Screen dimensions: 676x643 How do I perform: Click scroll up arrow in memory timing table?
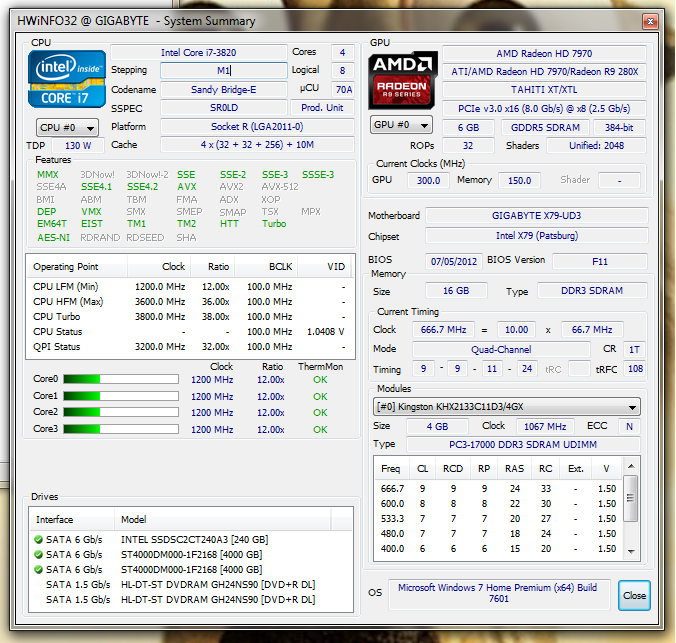pyautogui.click(x=631, y=466)
